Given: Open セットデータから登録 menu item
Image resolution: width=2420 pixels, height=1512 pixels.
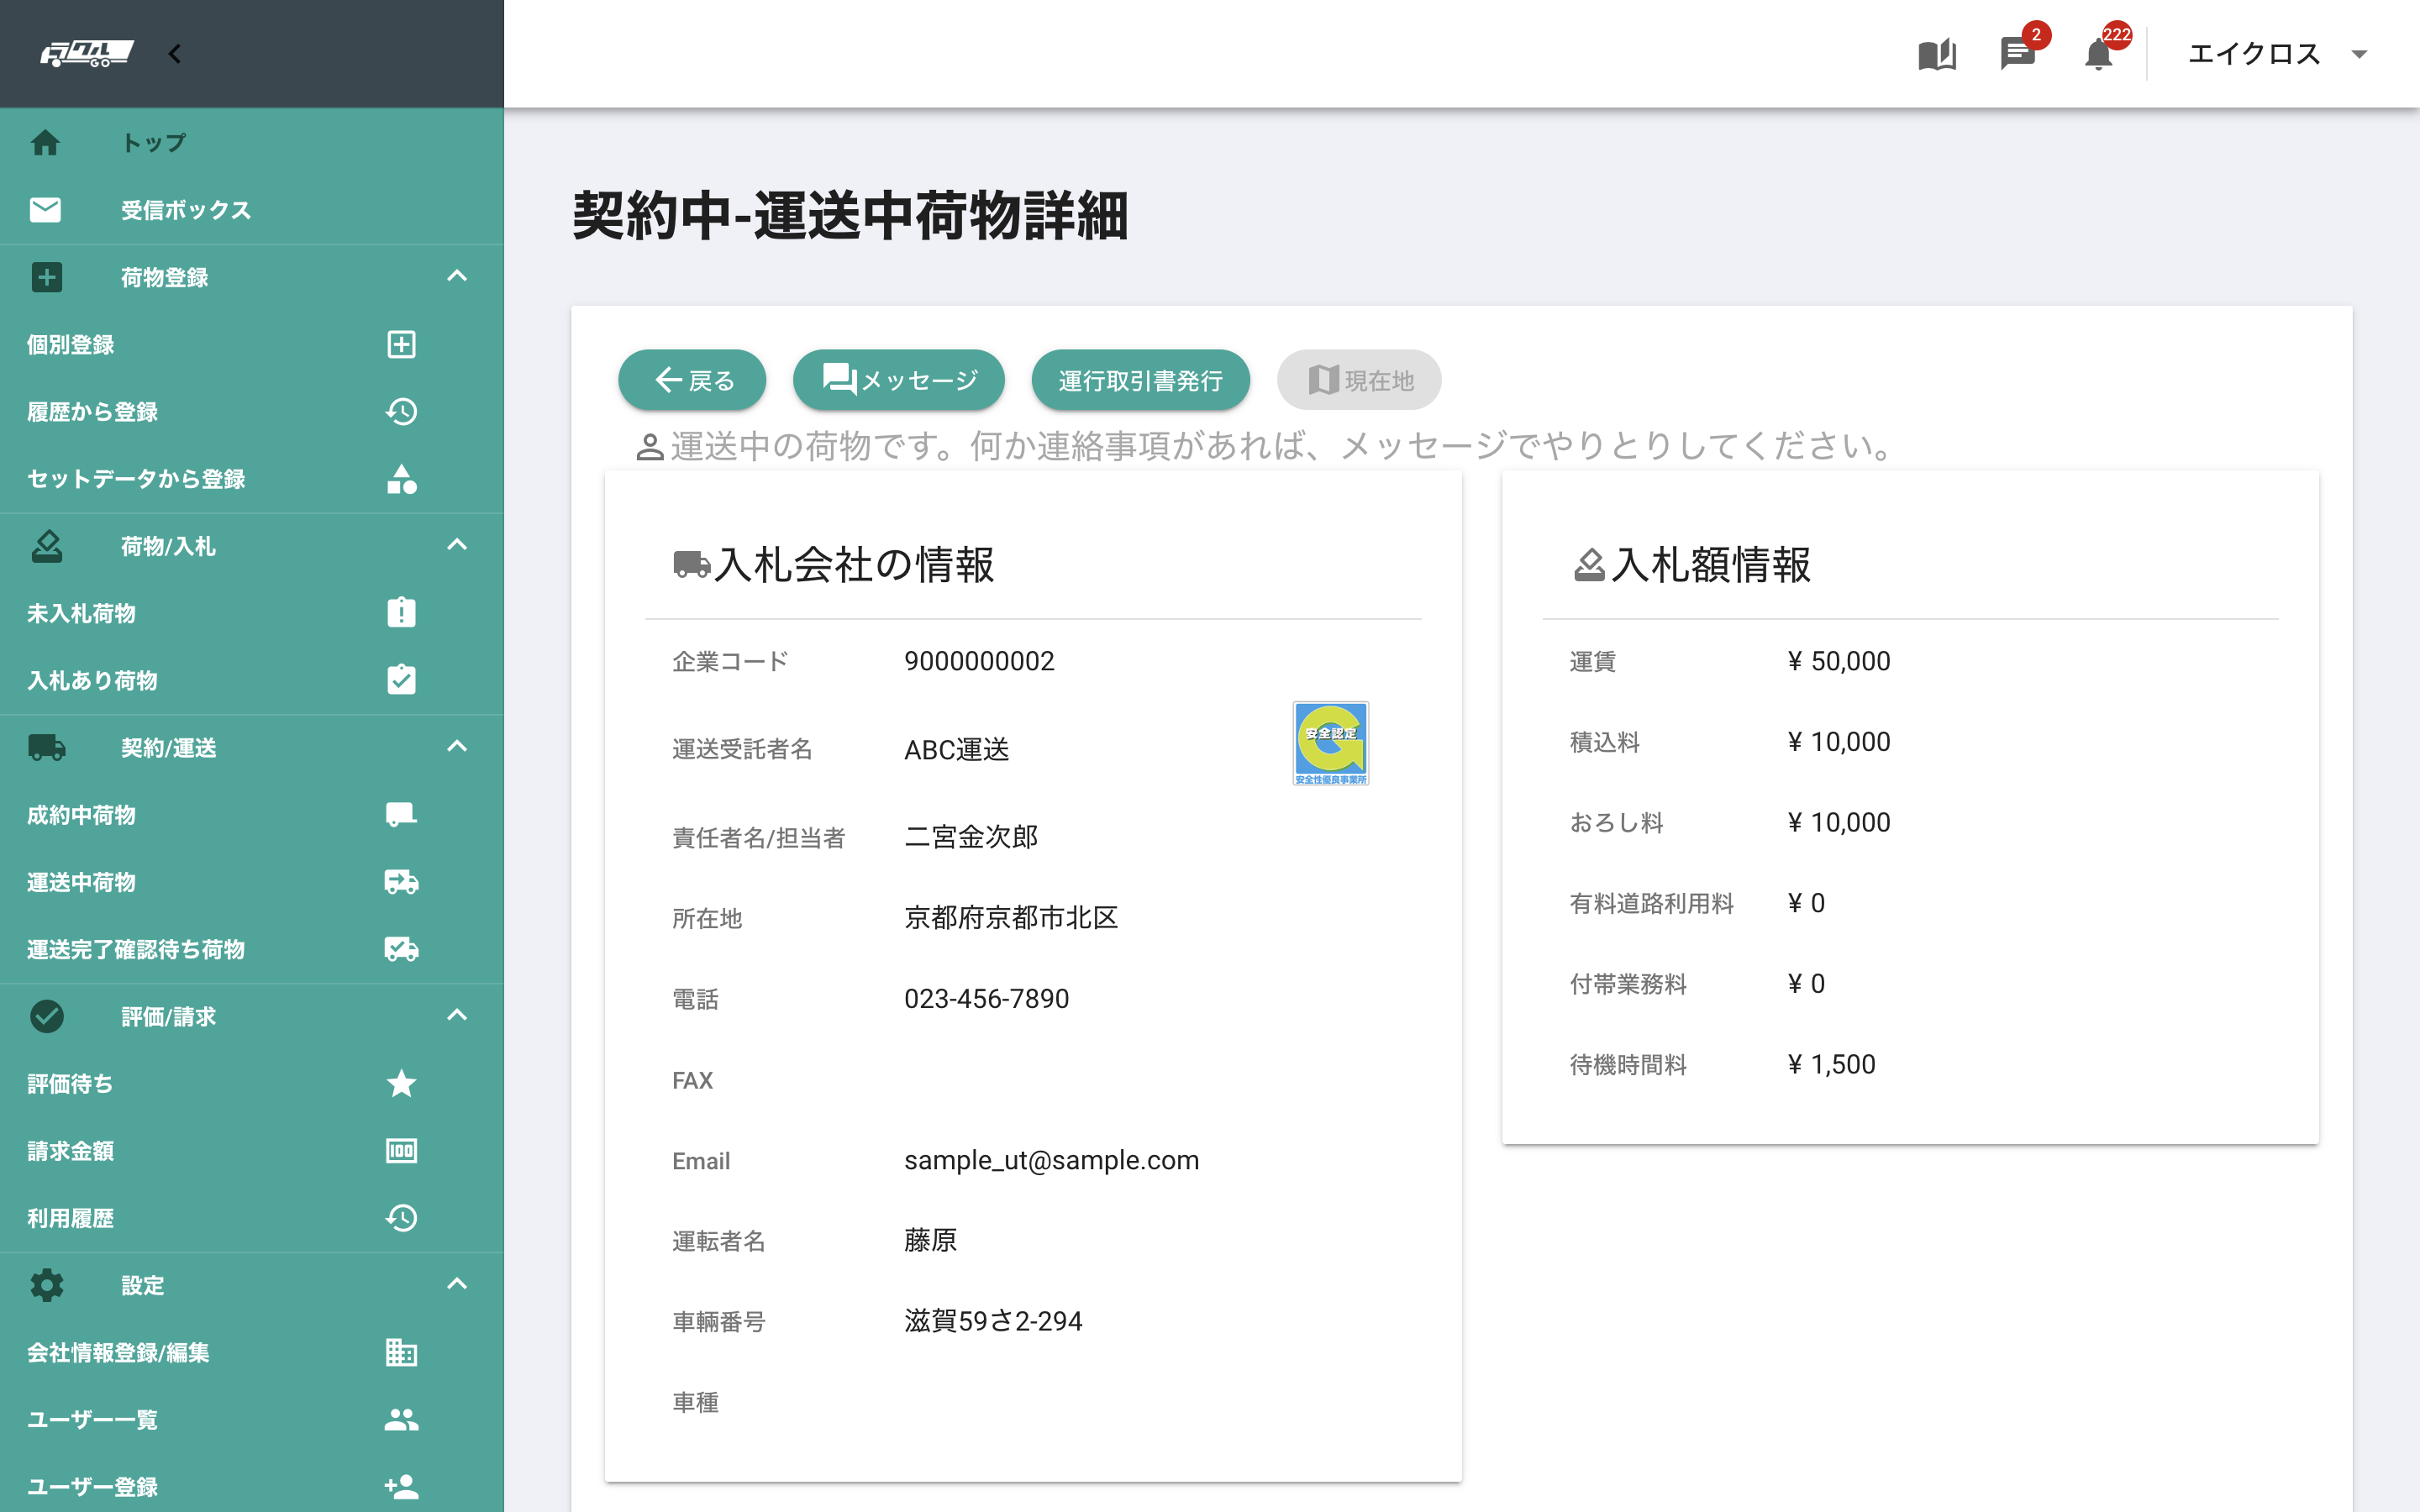Looking at the screenshot, I should 136,479.
